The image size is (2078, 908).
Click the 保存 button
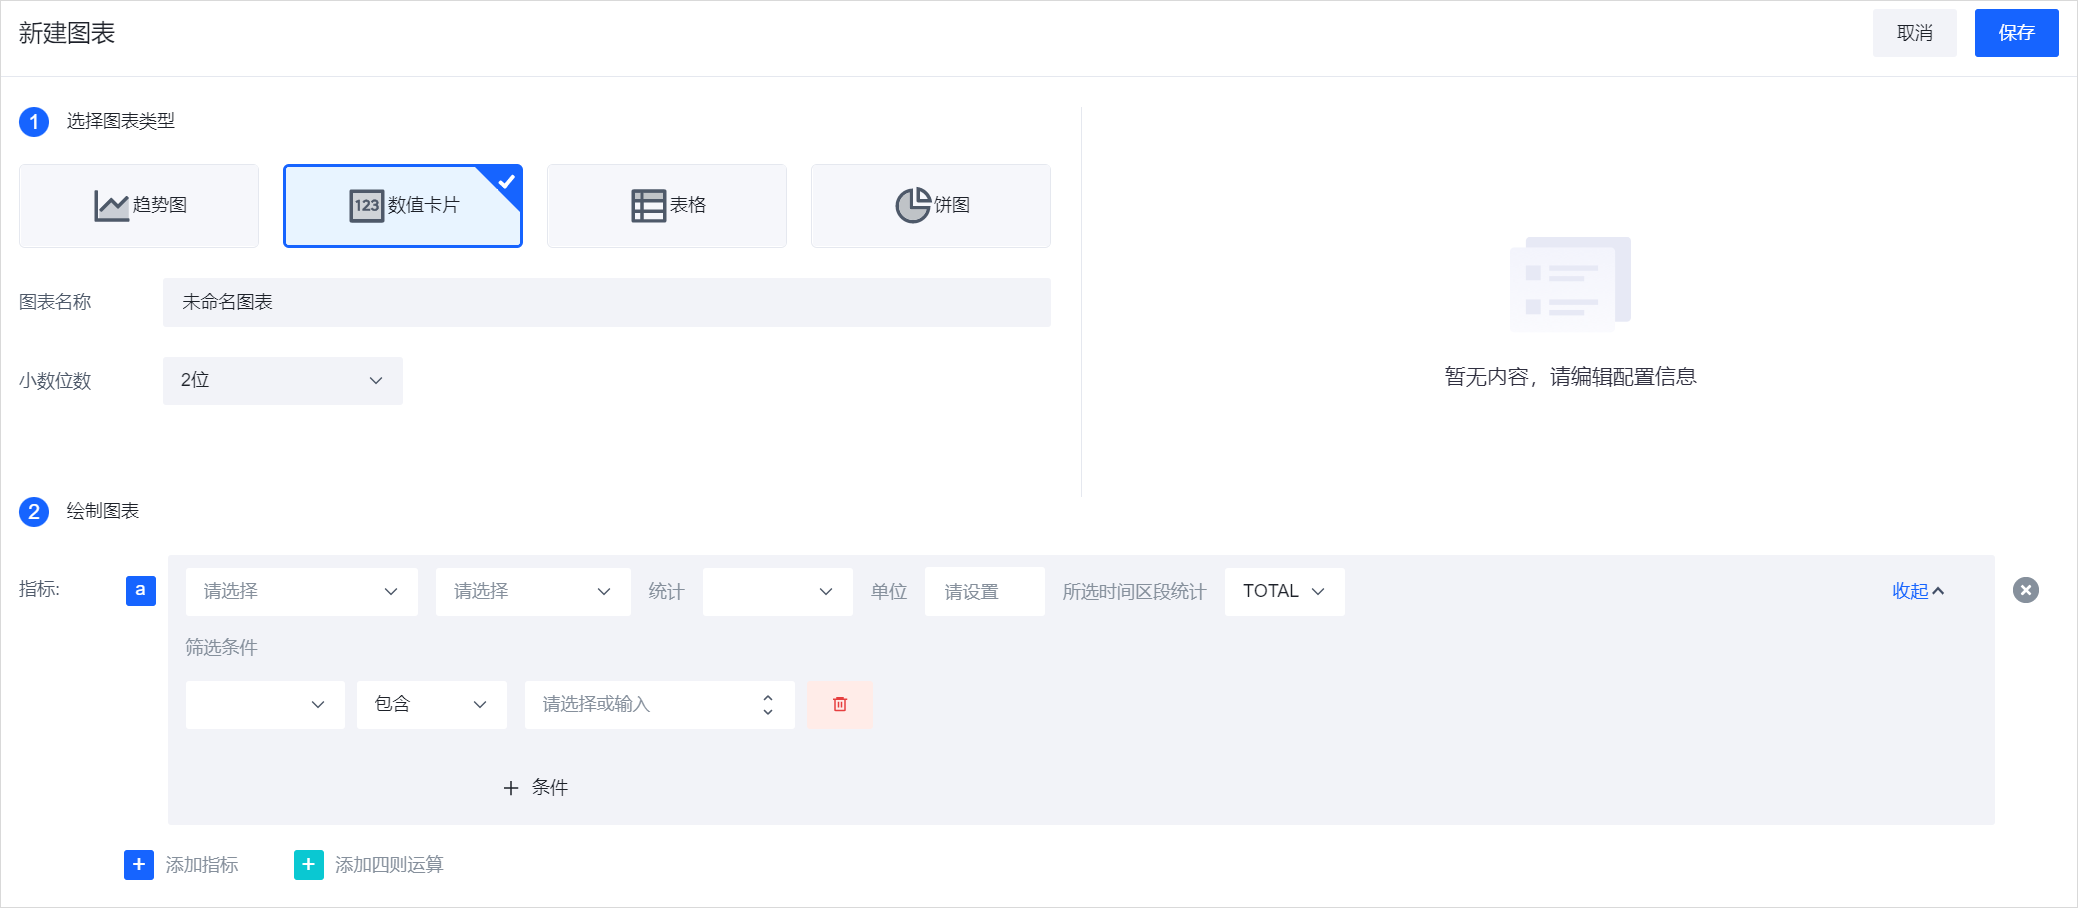point(2016,33)
